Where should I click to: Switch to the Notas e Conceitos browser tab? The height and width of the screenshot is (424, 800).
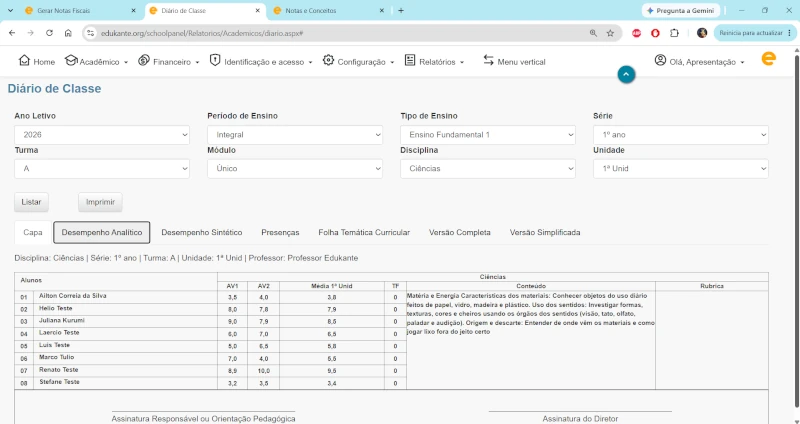click(328, 10)
